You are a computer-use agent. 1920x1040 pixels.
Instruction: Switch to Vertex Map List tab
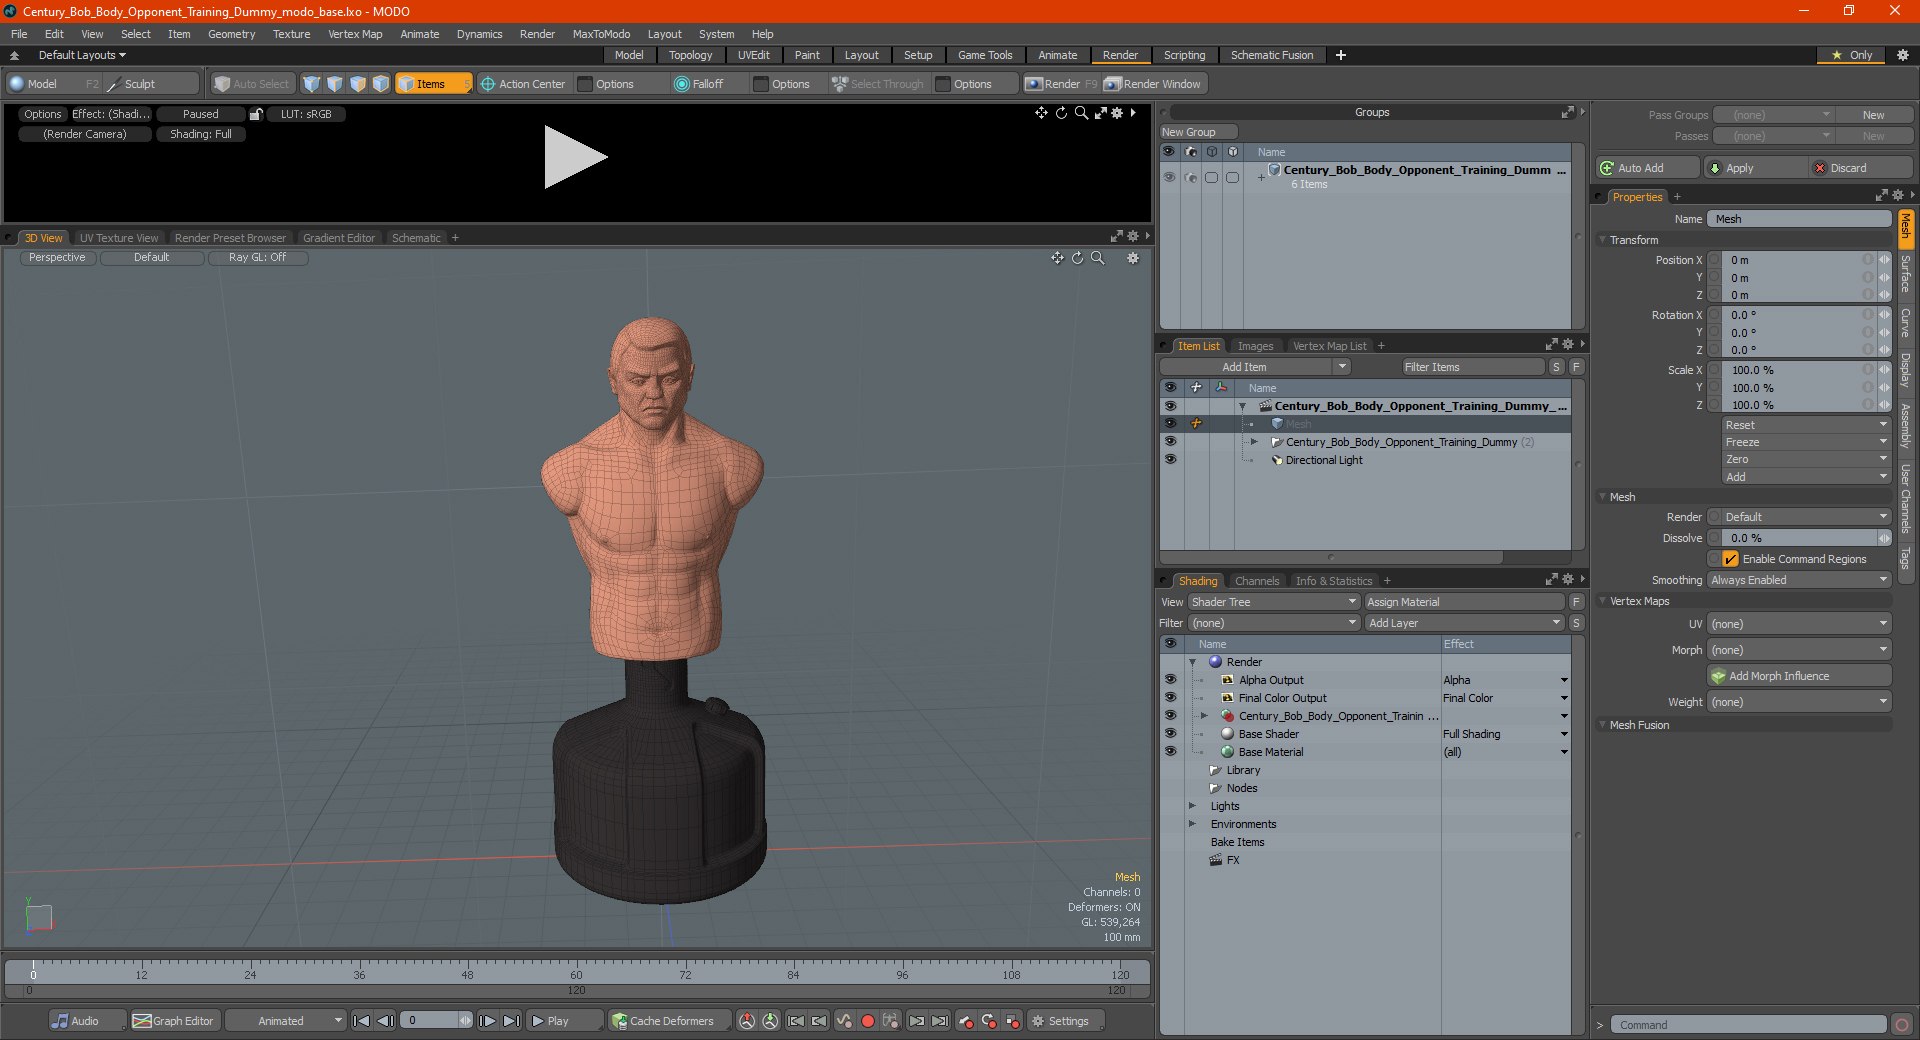click(1329, 346)
